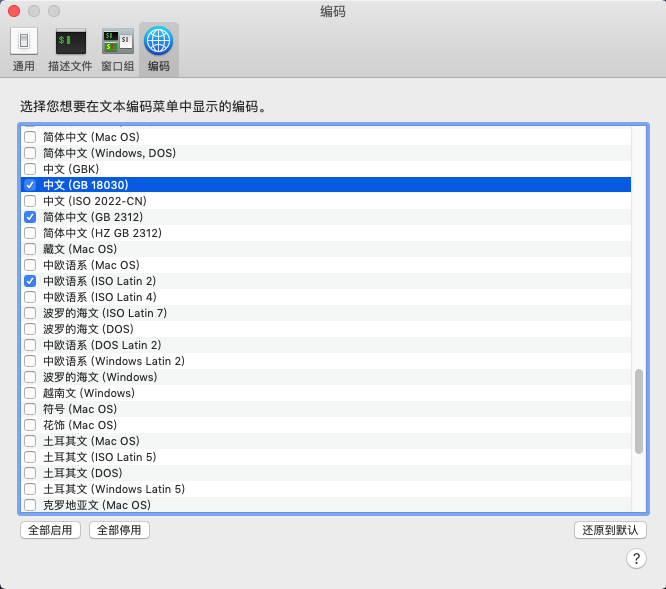Click the help question mark button
Image resolution: width=666 pixels, height=589 pixels.
[636, 558]
